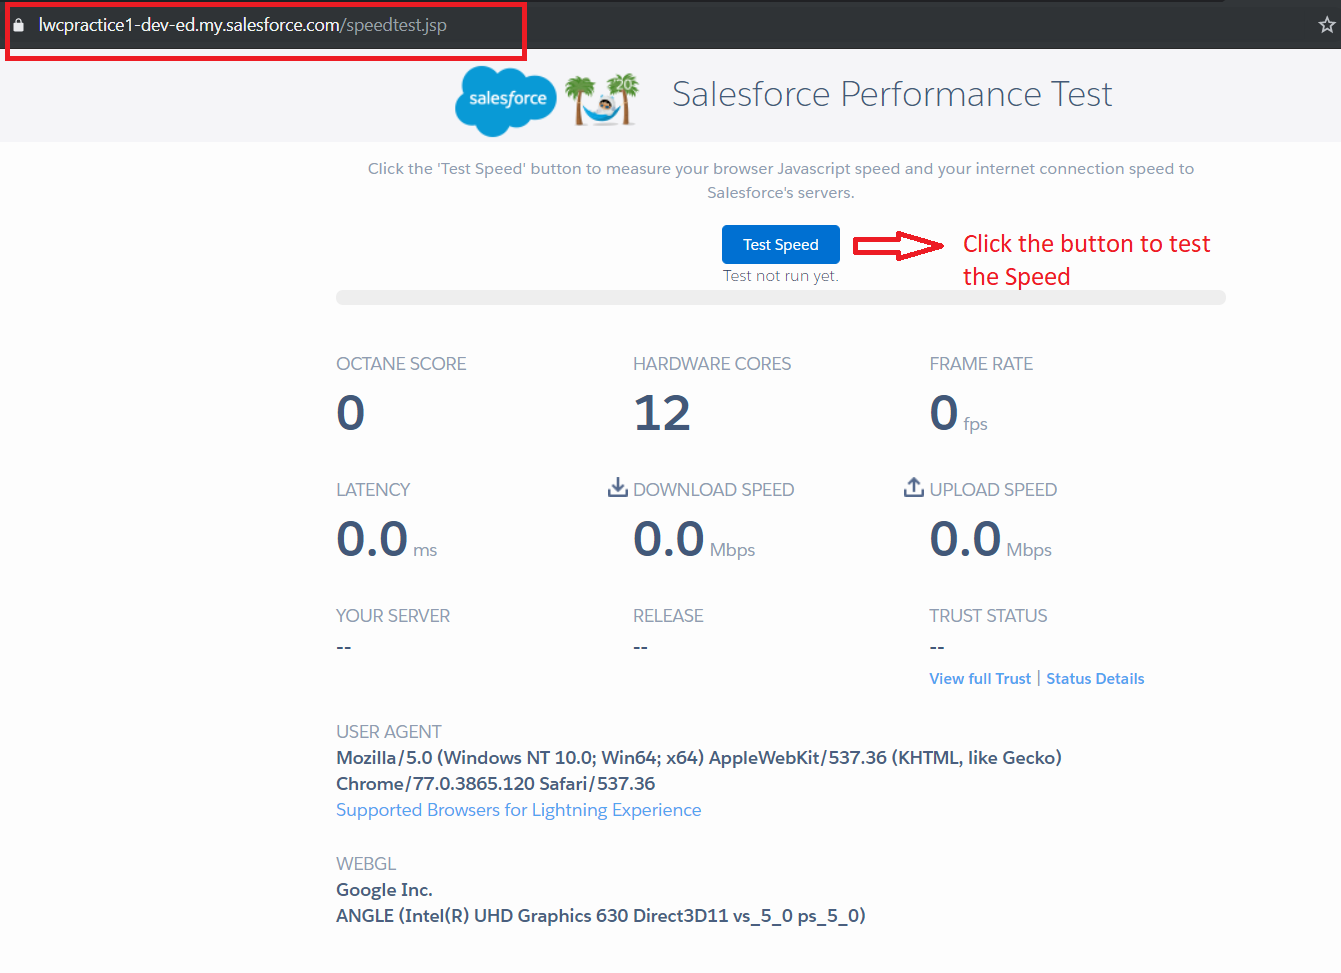Viewport: 1341px width, 973px height.
Task: Open the View full Trust link
Action: pyautogui.click(x=980, y=678)
